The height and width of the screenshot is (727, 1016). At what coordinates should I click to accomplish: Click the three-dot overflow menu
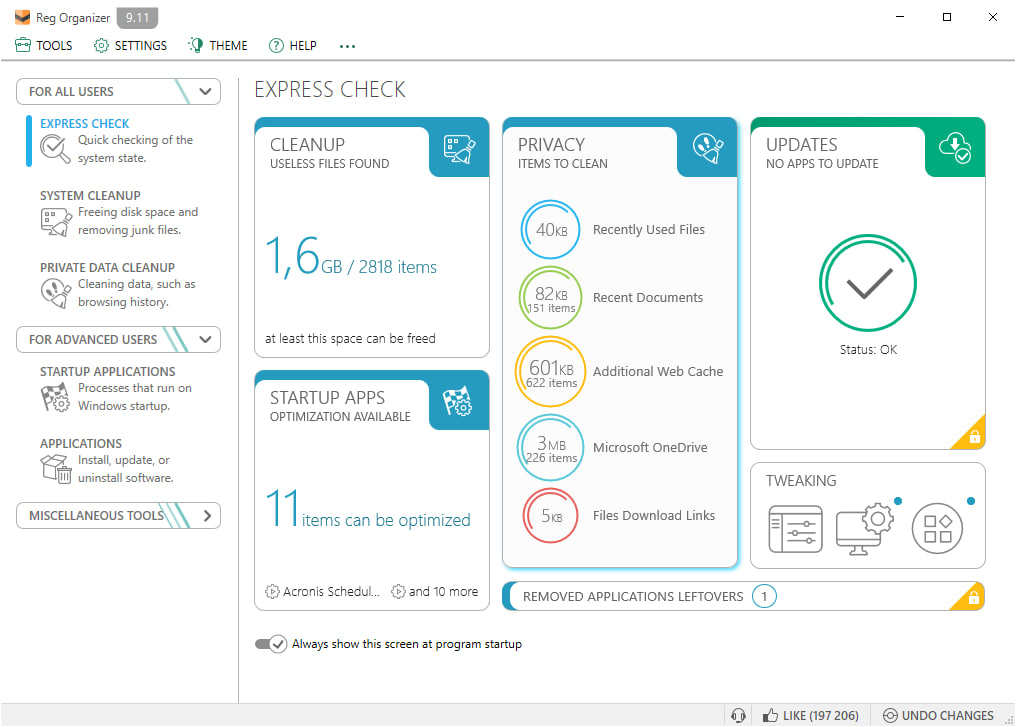point(347,46)
